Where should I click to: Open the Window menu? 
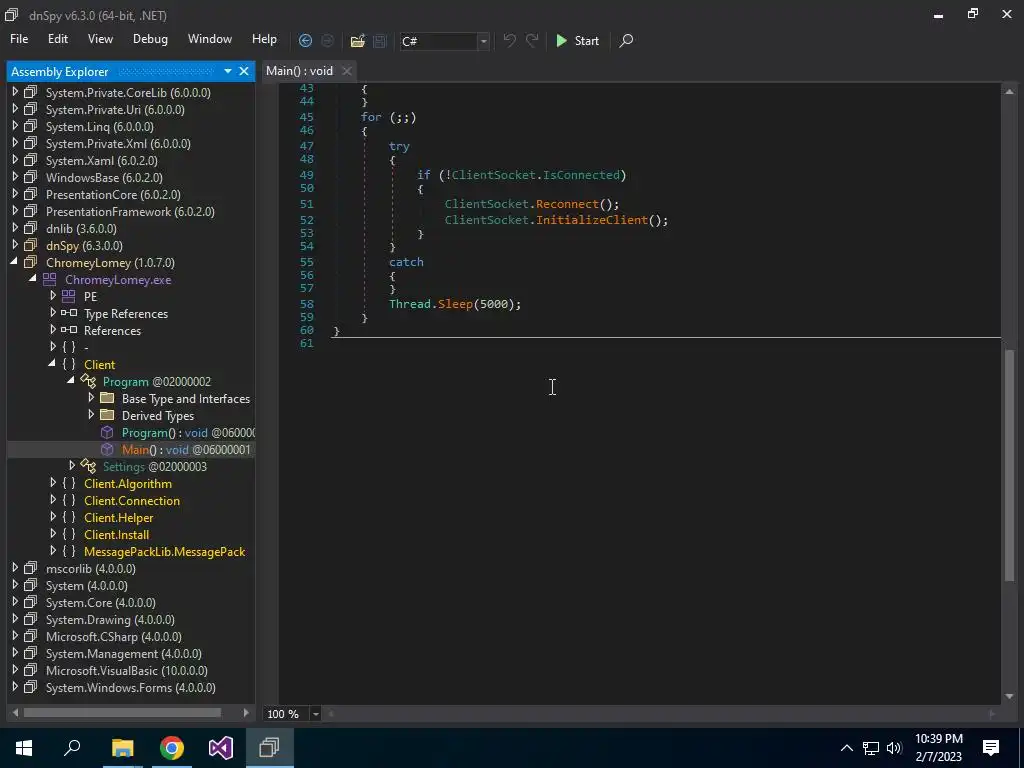210,39
